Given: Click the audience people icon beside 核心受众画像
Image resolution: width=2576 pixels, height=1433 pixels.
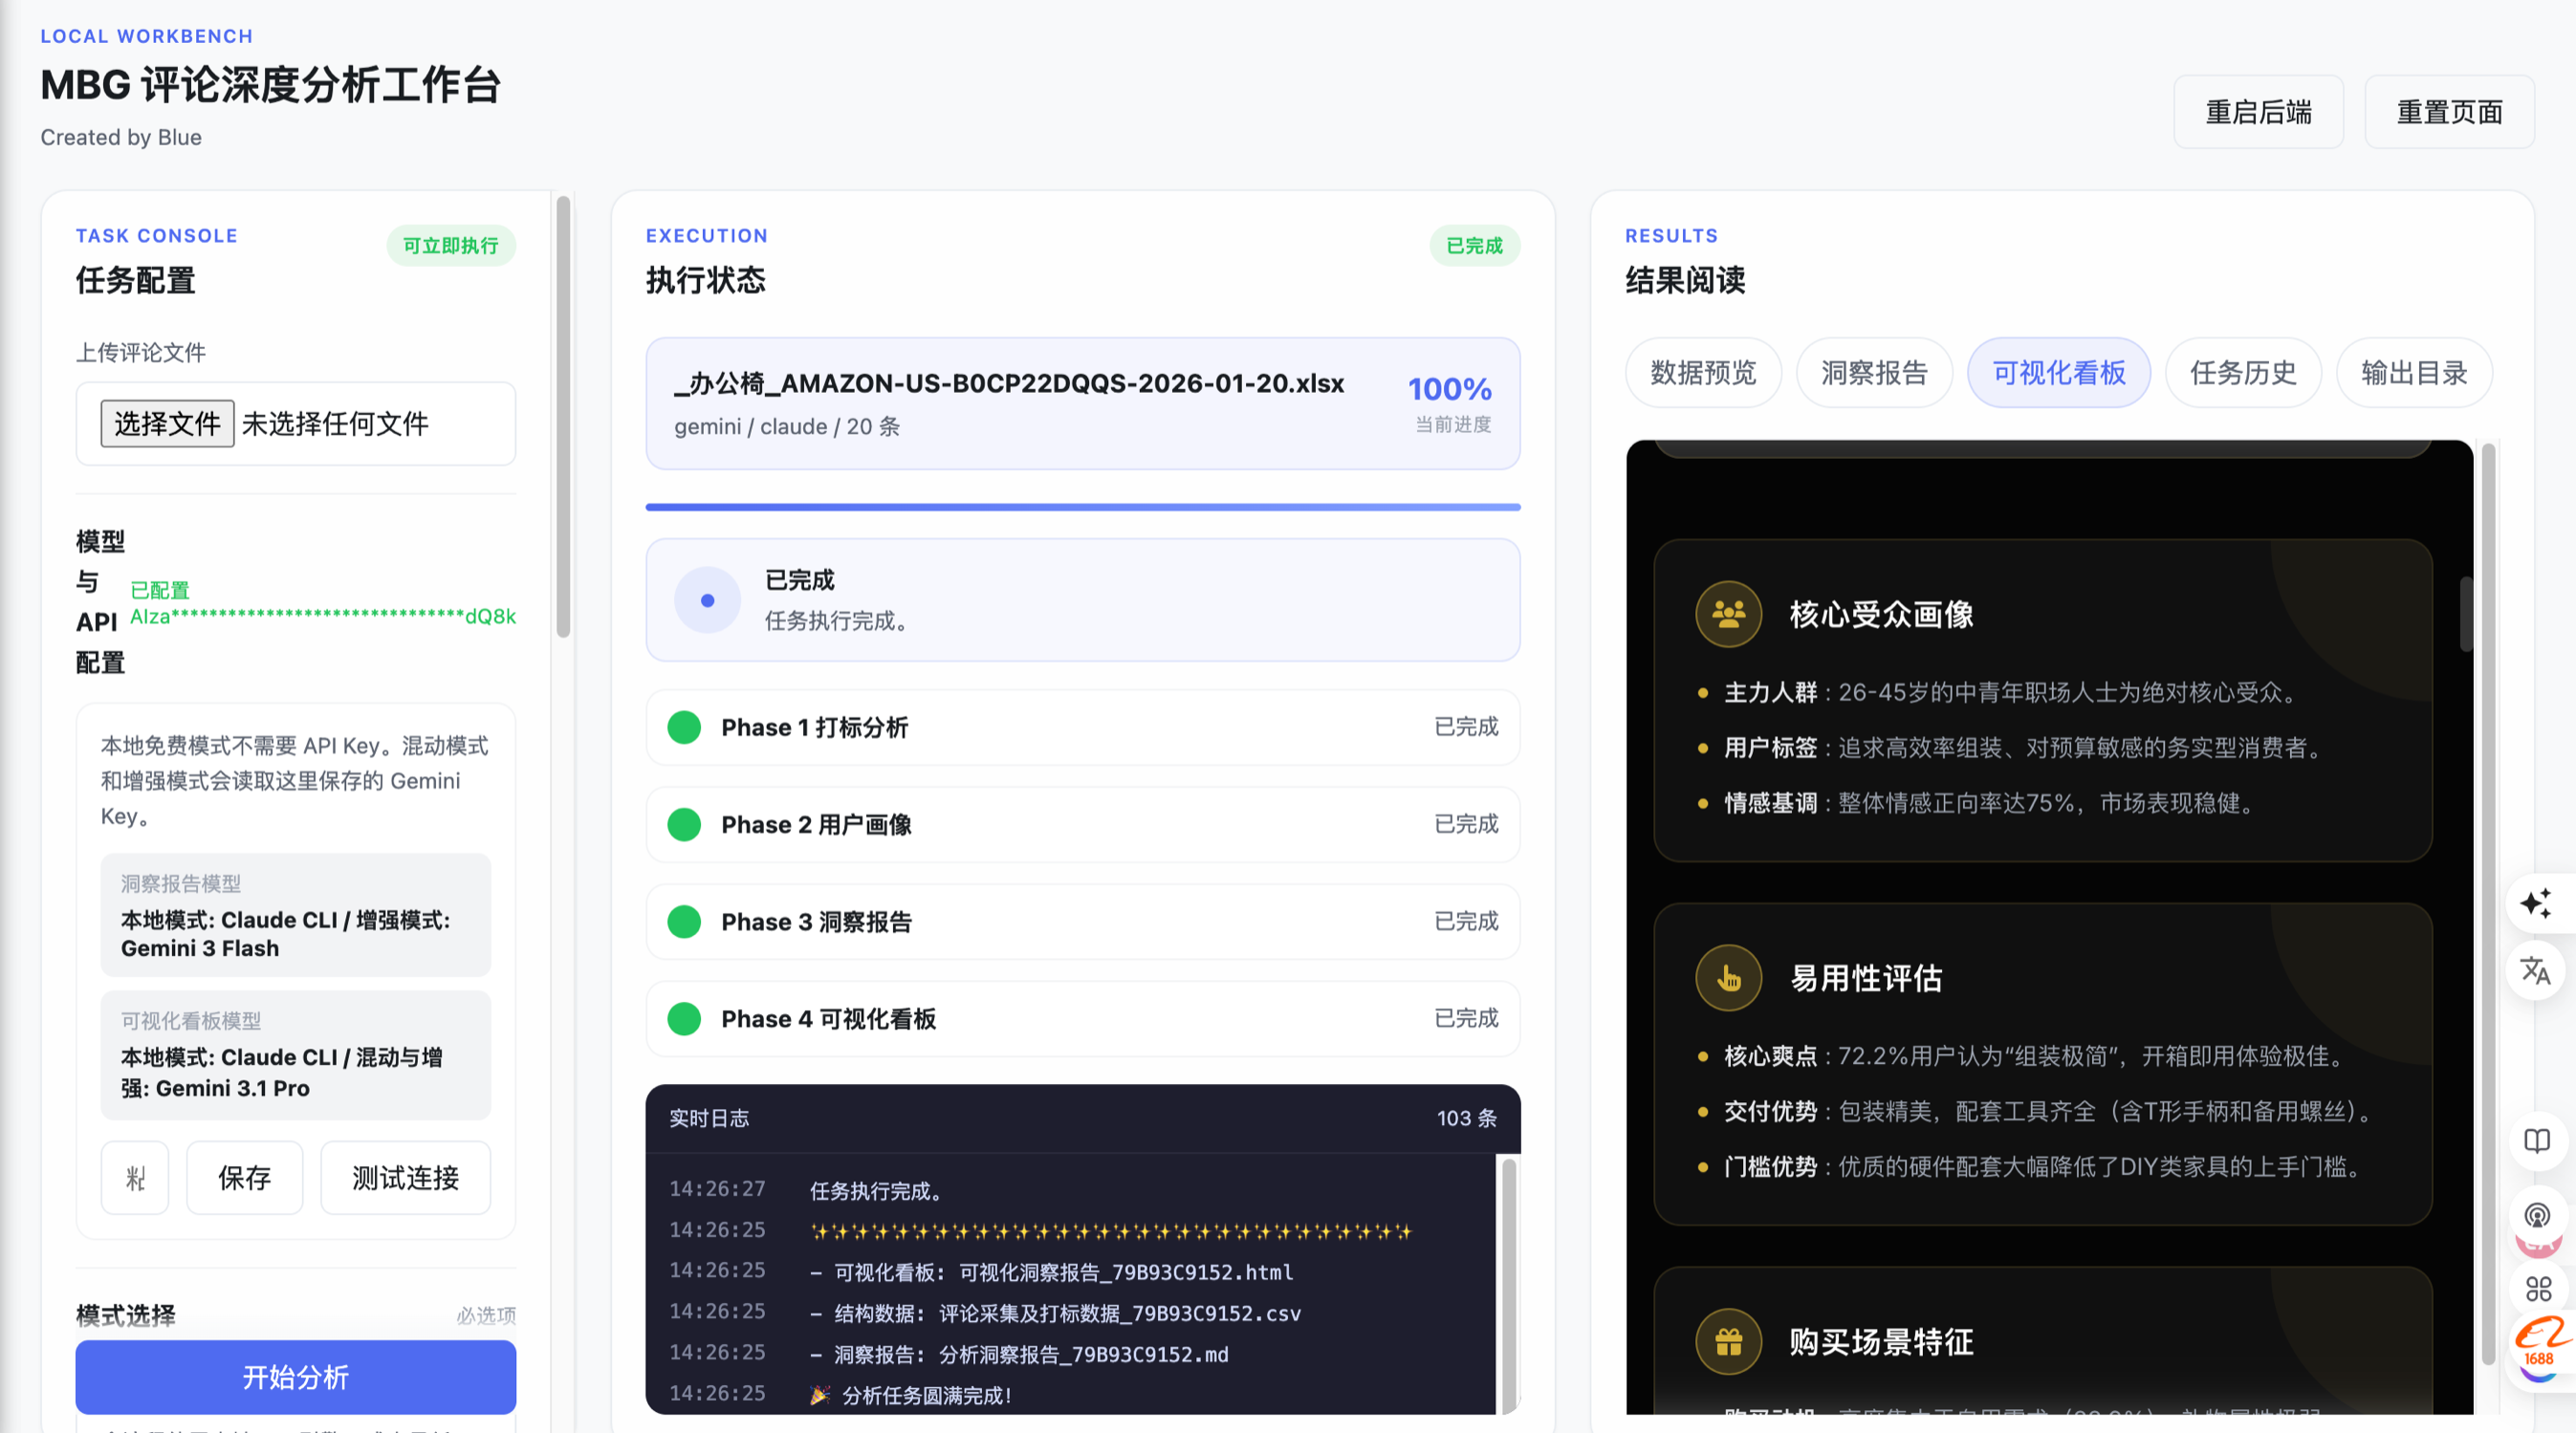Looking at the screenshot, I should point(1728,614).
